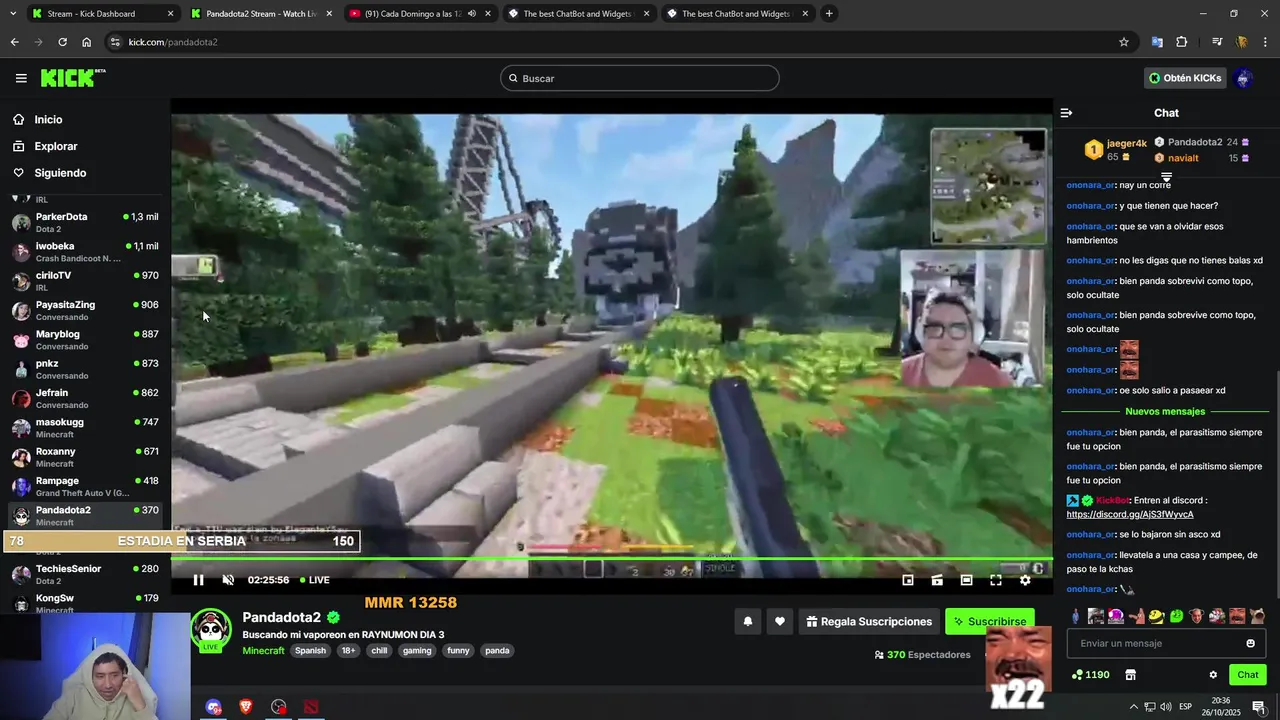Go to browser home page
The image size is (1280, 720).
click(86, 42)
